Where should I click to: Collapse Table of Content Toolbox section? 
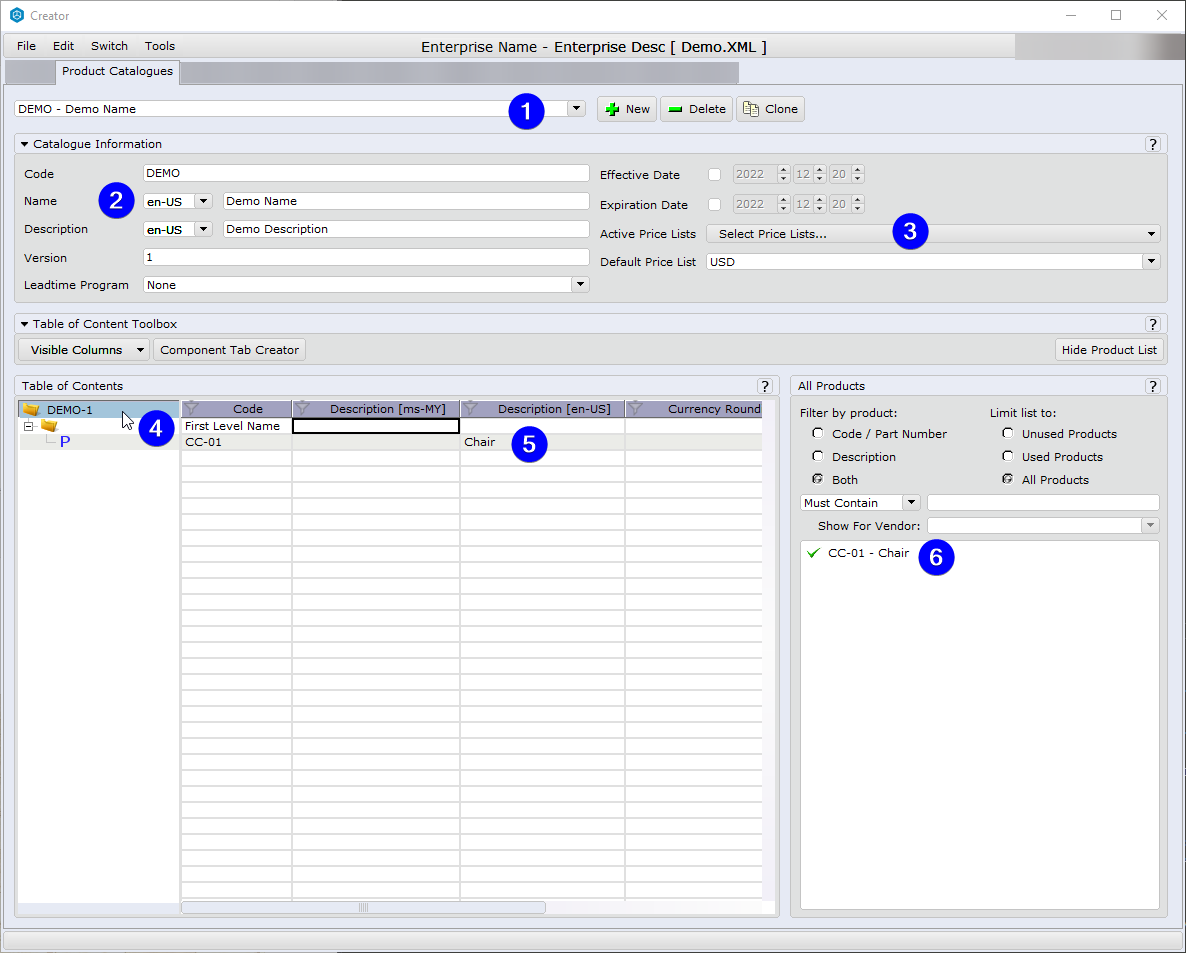(x=24, y=324)
